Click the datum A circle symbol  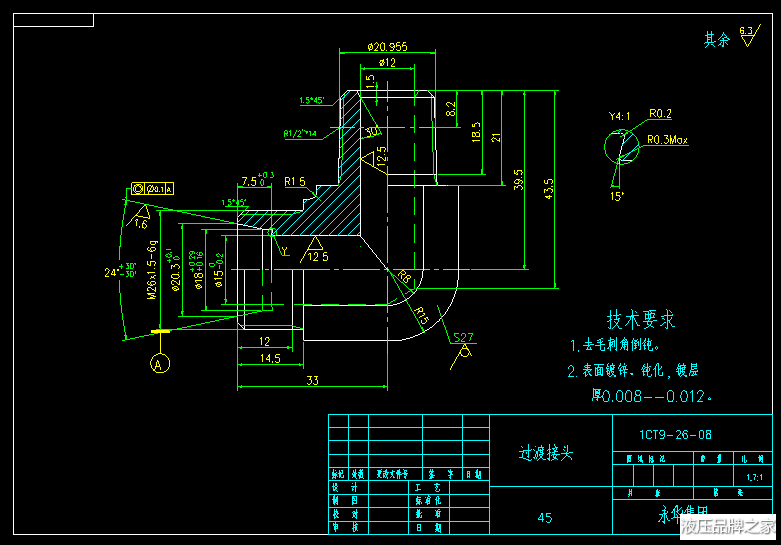tap(158, 365)
